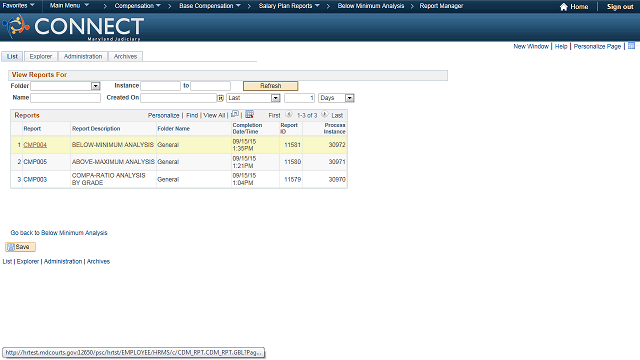
Task: Click the Name input field
Action: tap(65, 98)
